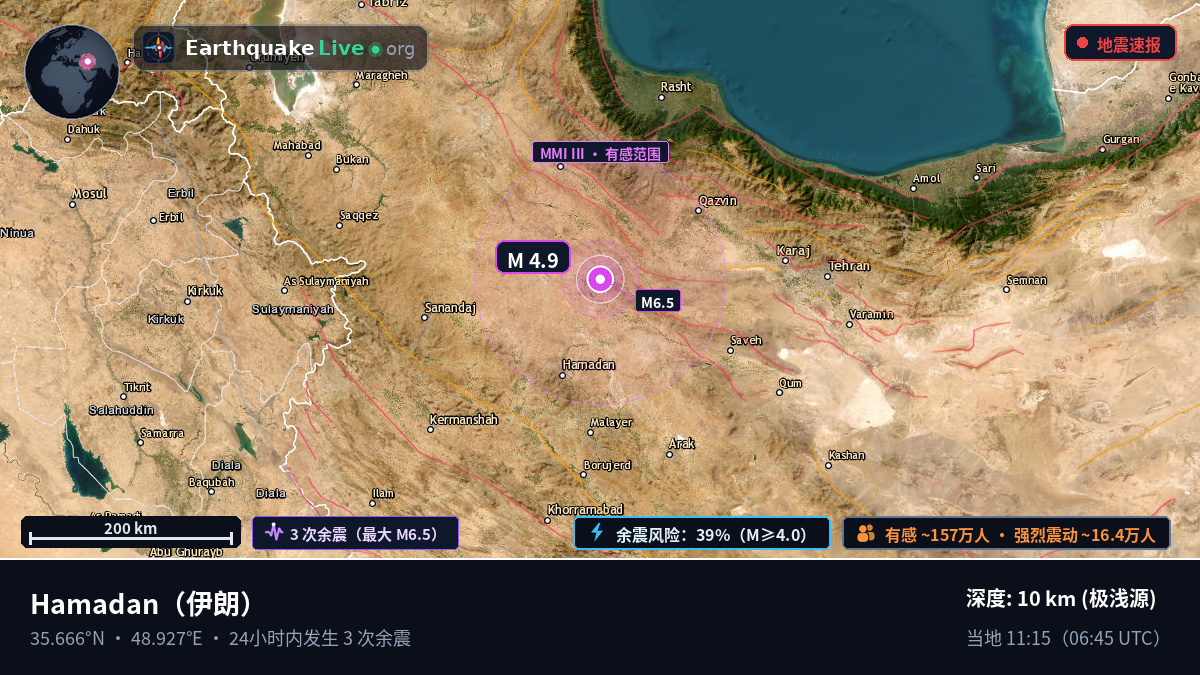
Task: Click the Amol city label
Action: 927,178
